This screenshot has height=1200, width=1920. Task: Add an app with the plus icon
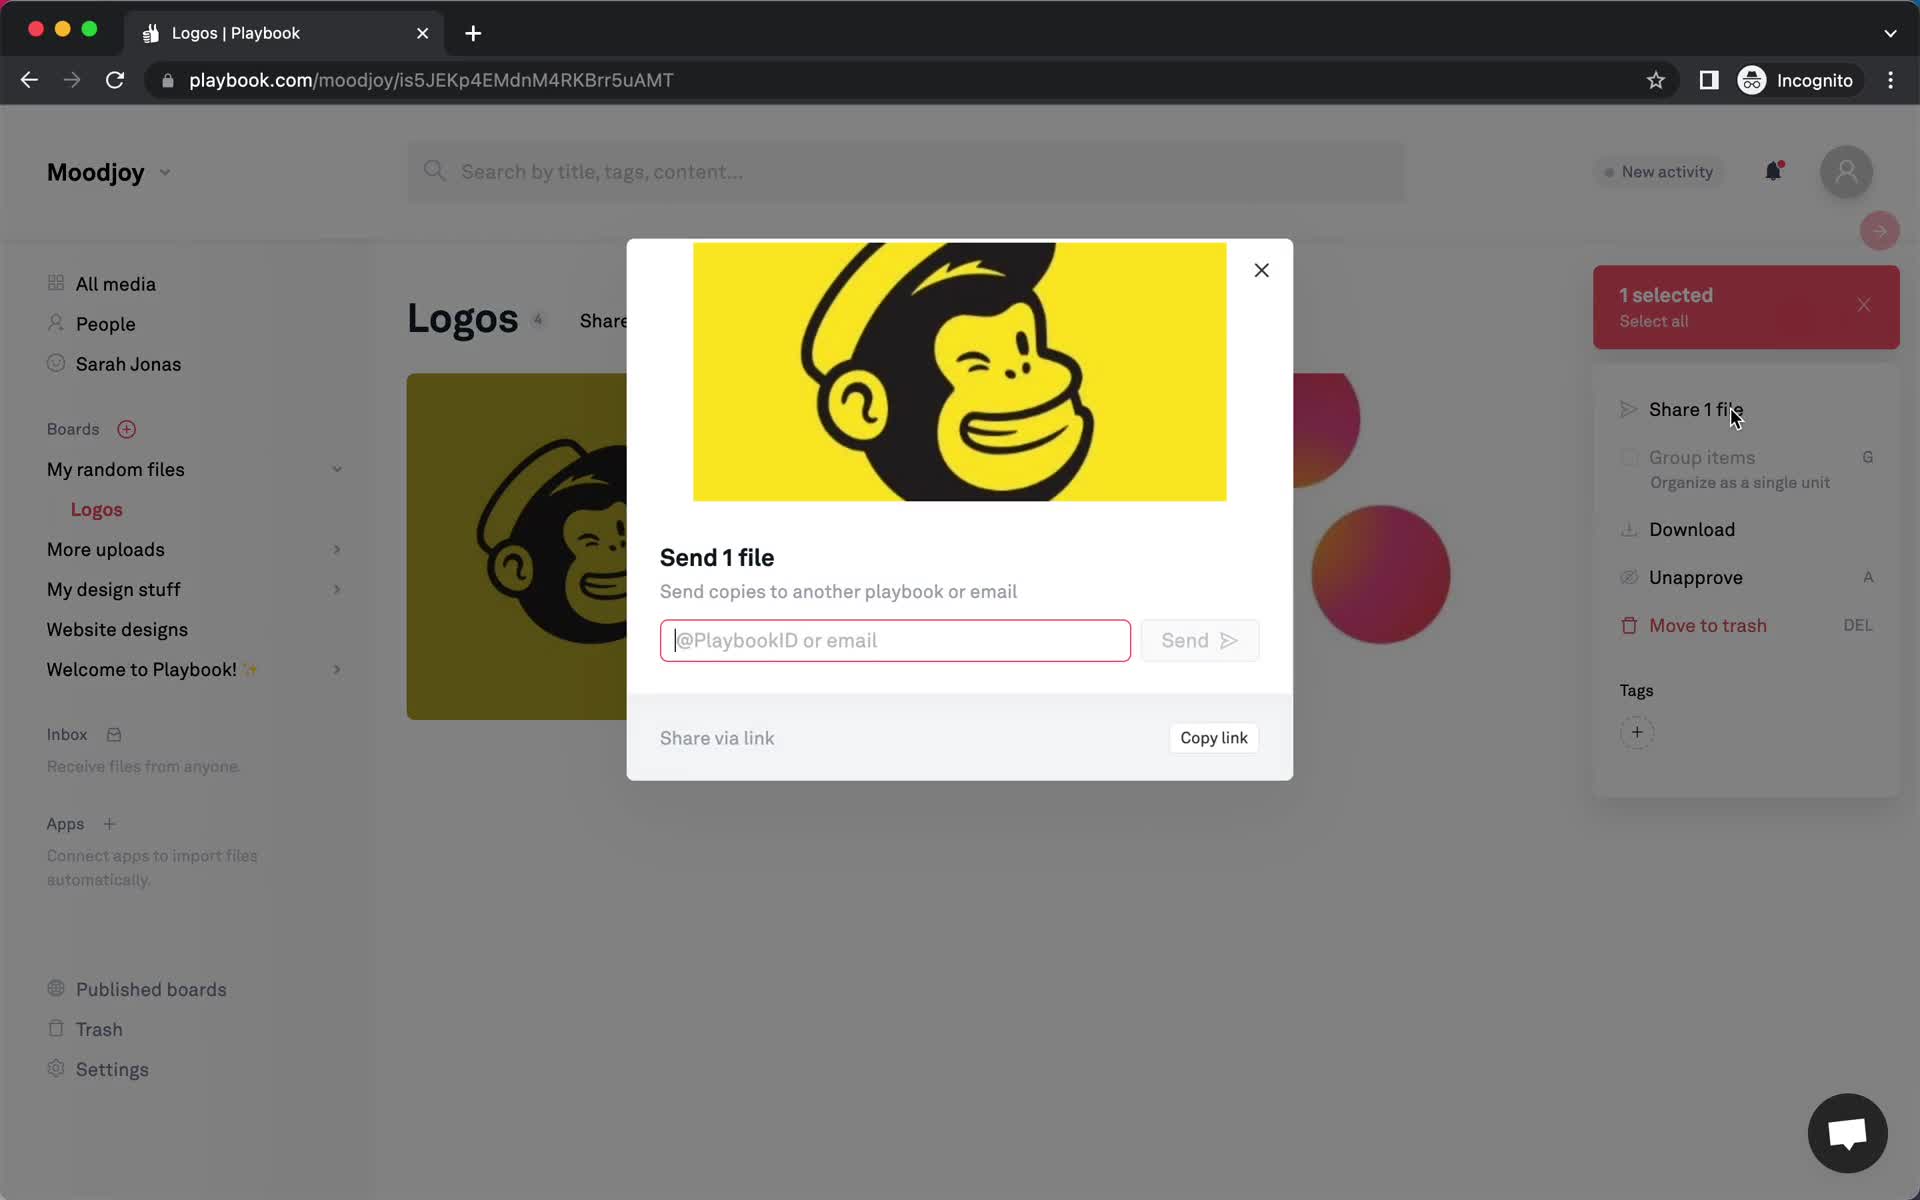110,824
